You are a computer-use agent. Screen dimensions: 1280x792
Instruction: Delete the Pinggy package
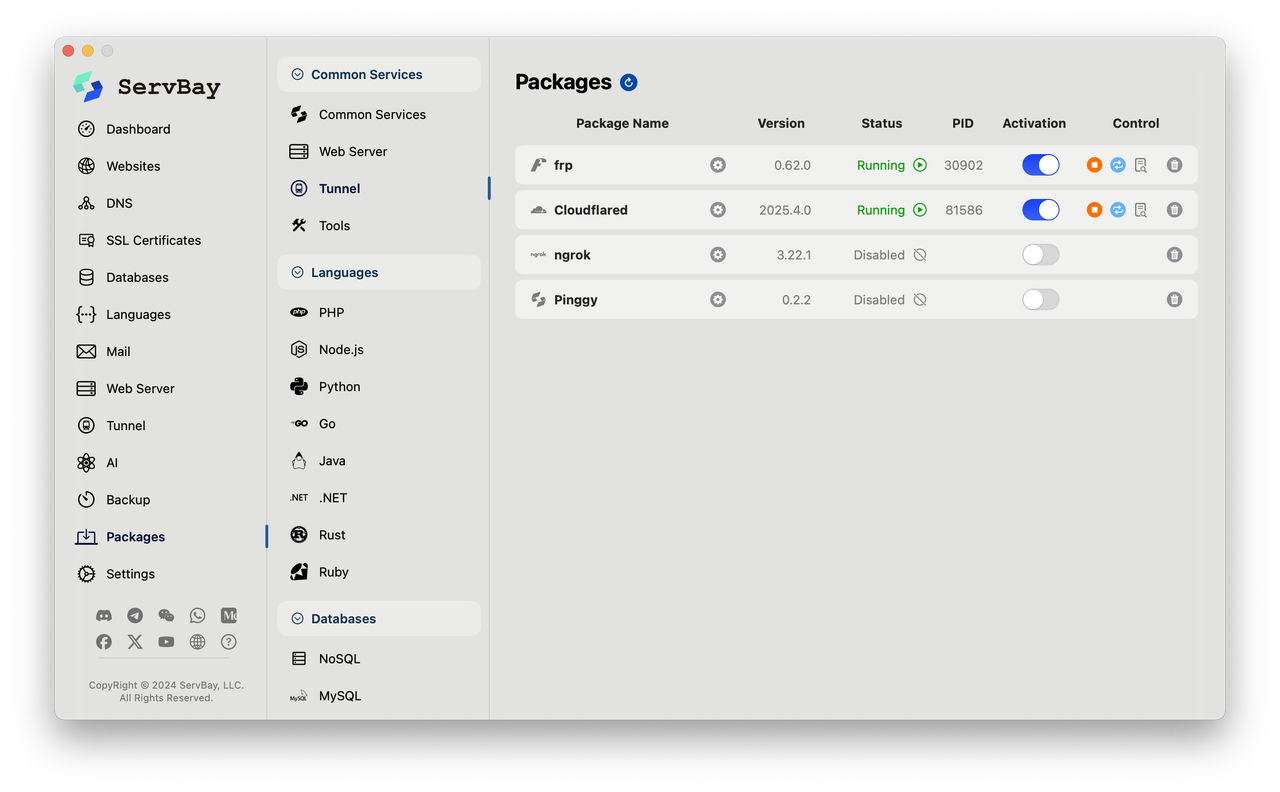pos(1175,299)
